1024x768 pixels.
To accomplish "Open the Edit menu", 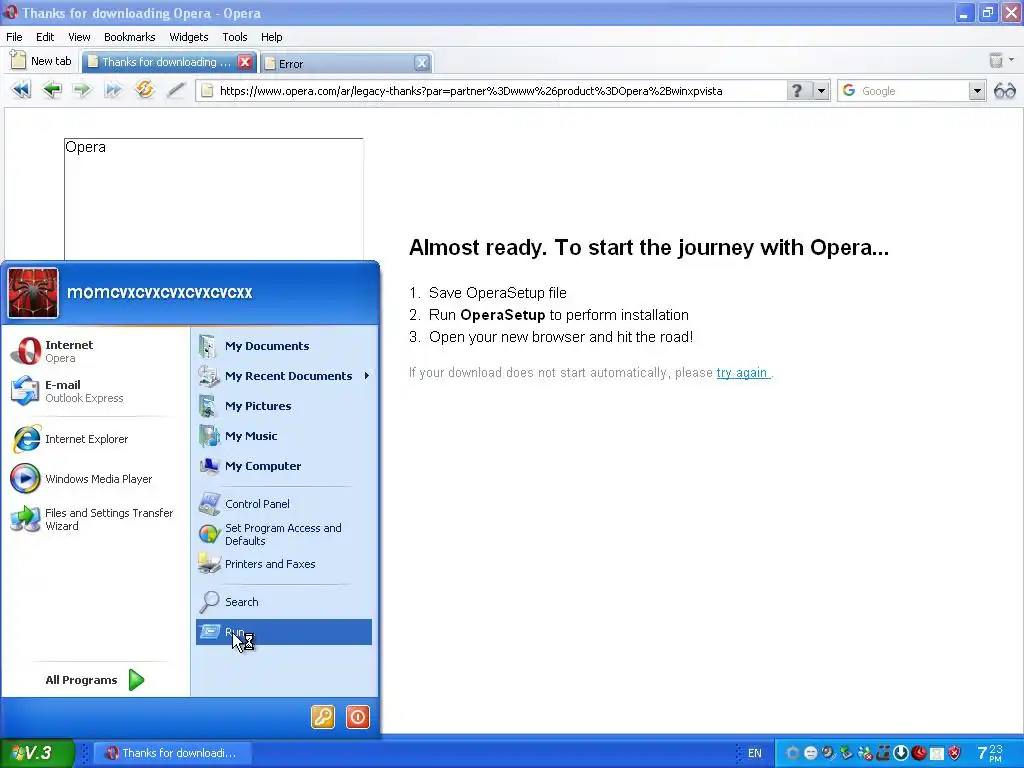I will tap(45, 37).
